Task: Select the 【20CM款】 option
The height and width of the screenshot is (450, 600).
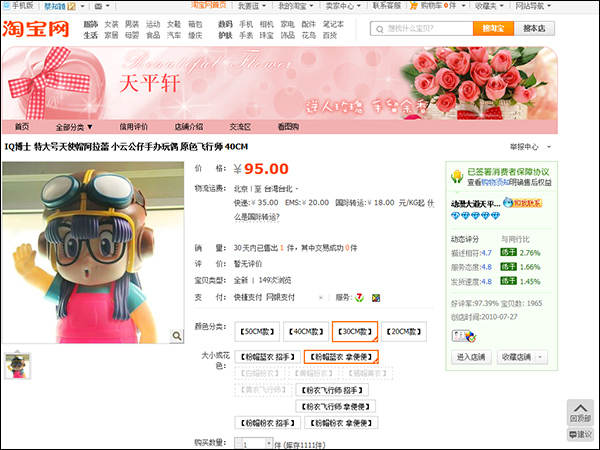Action: click(404, 331)
